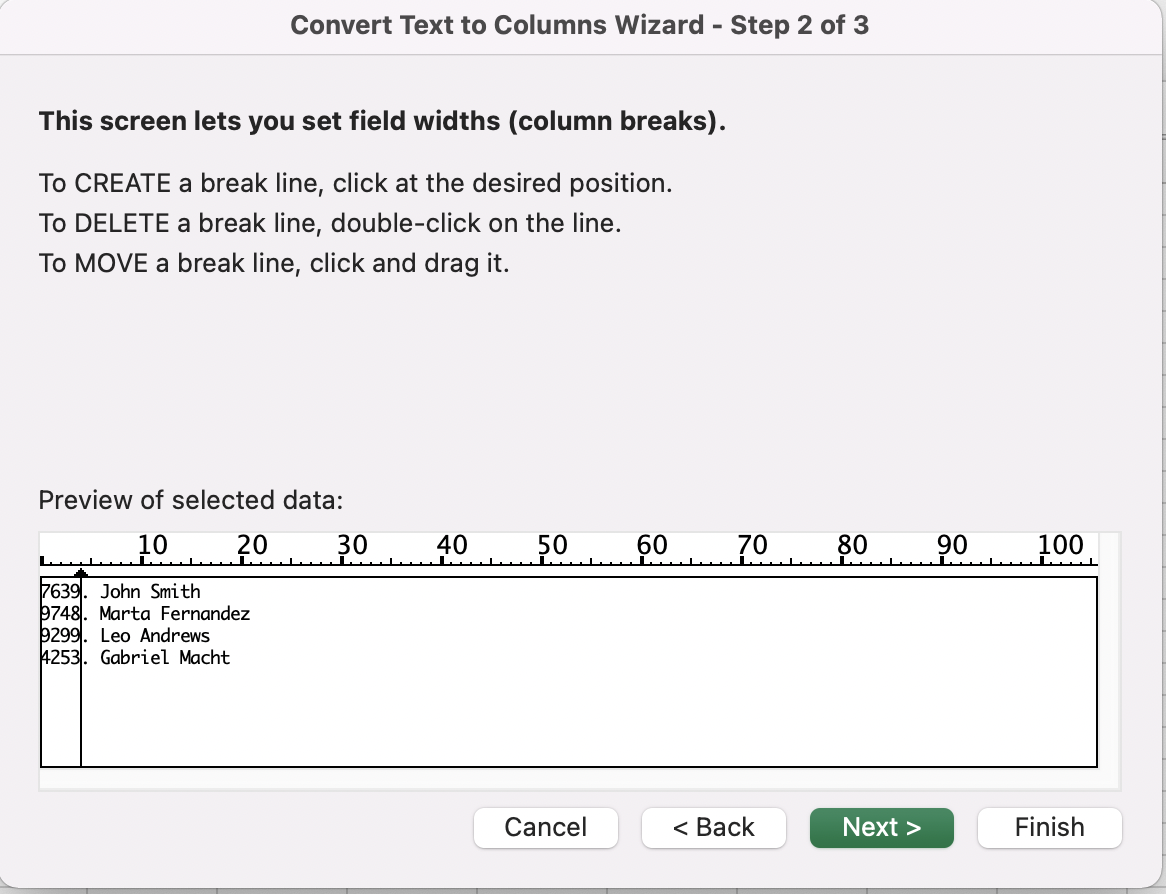Go back with the < Back button
Screen dimensions: 1166x894
(713, 827)
